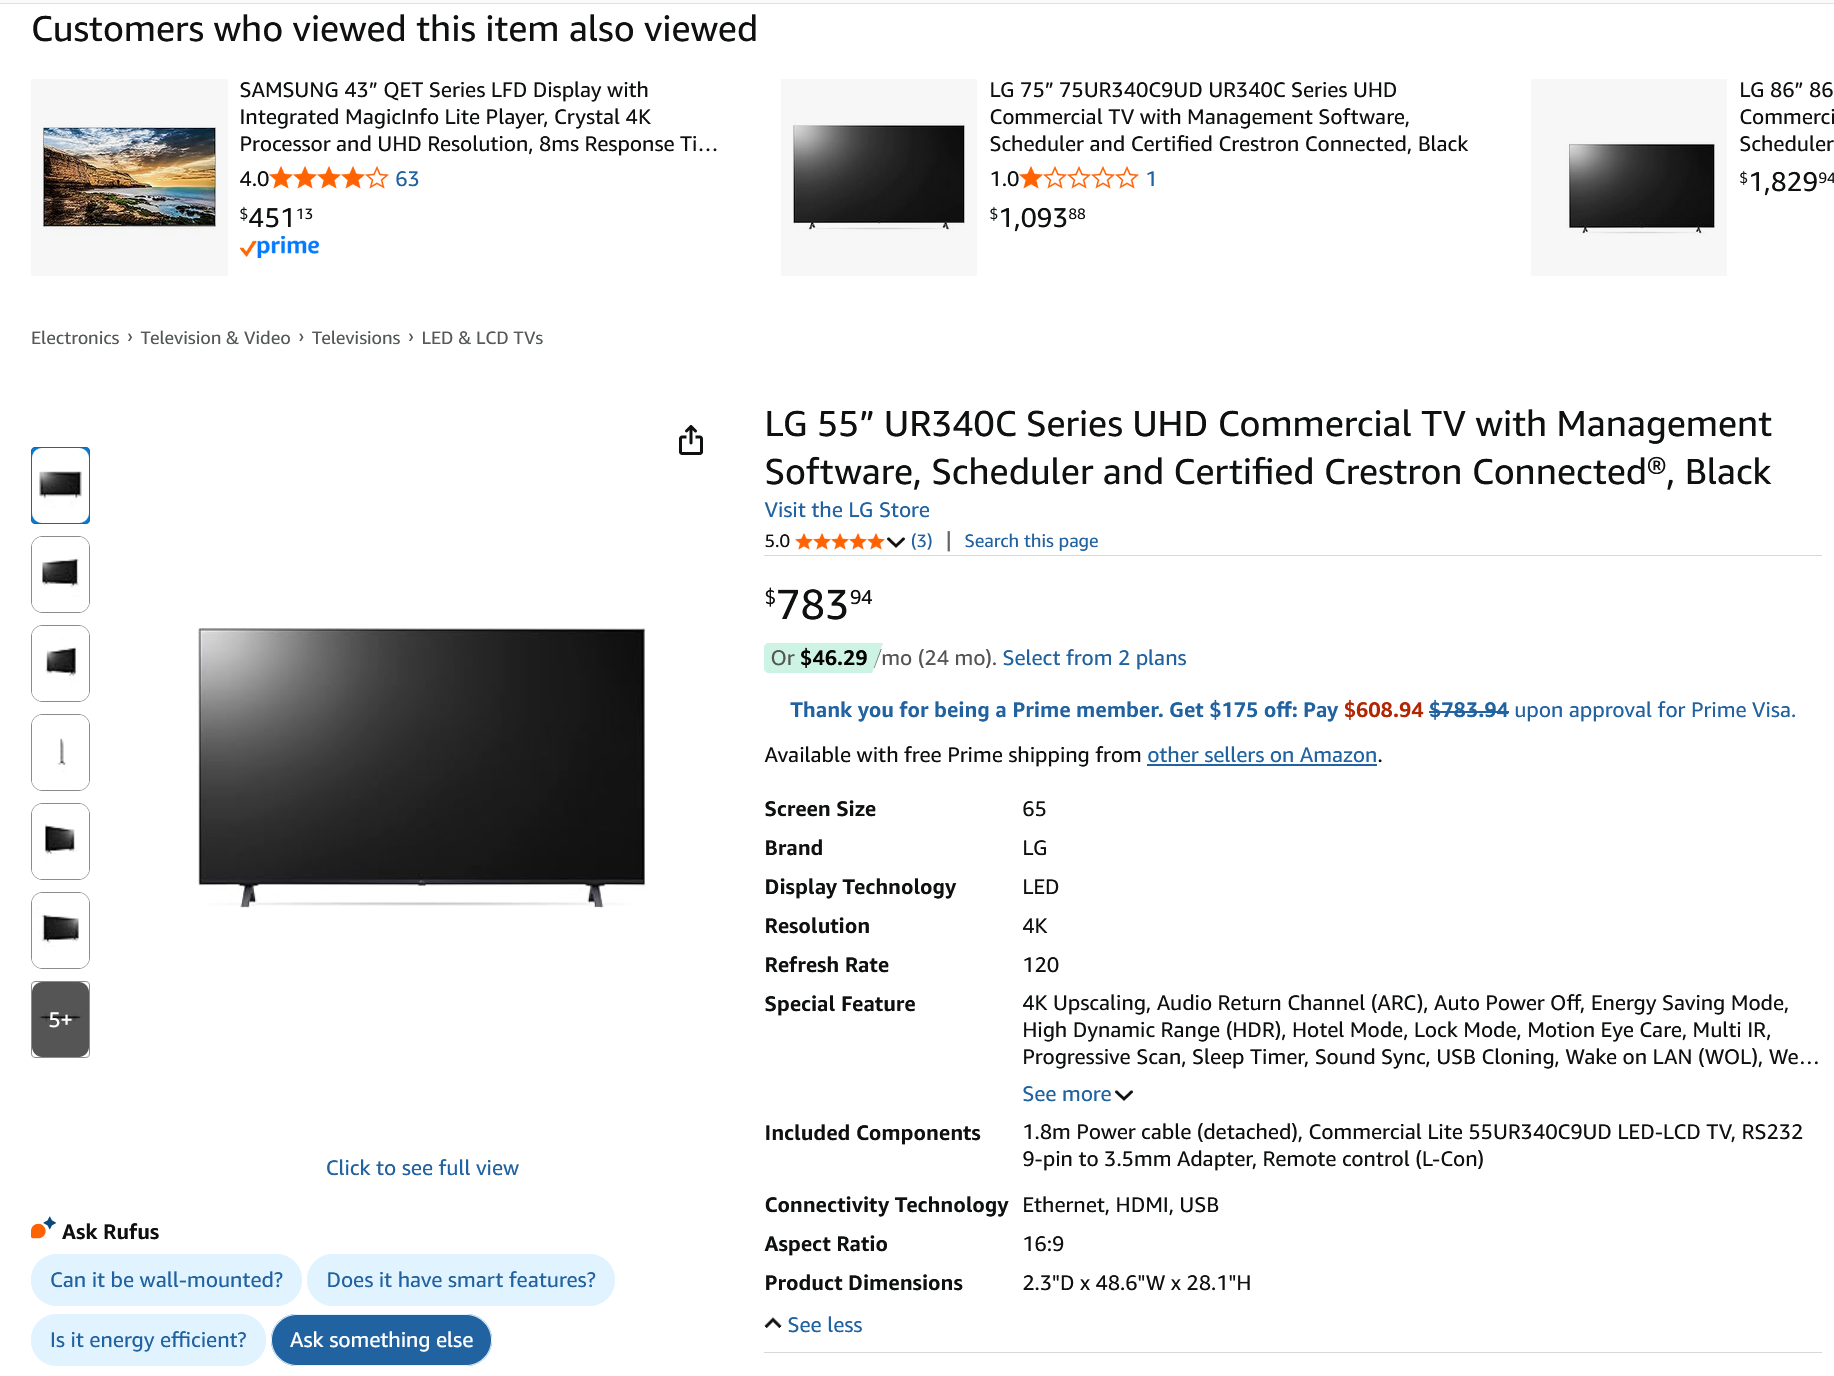Open the 5+ more images thumbnail
Viewport: 1834px width, 1376px height.
[60, 1019]
